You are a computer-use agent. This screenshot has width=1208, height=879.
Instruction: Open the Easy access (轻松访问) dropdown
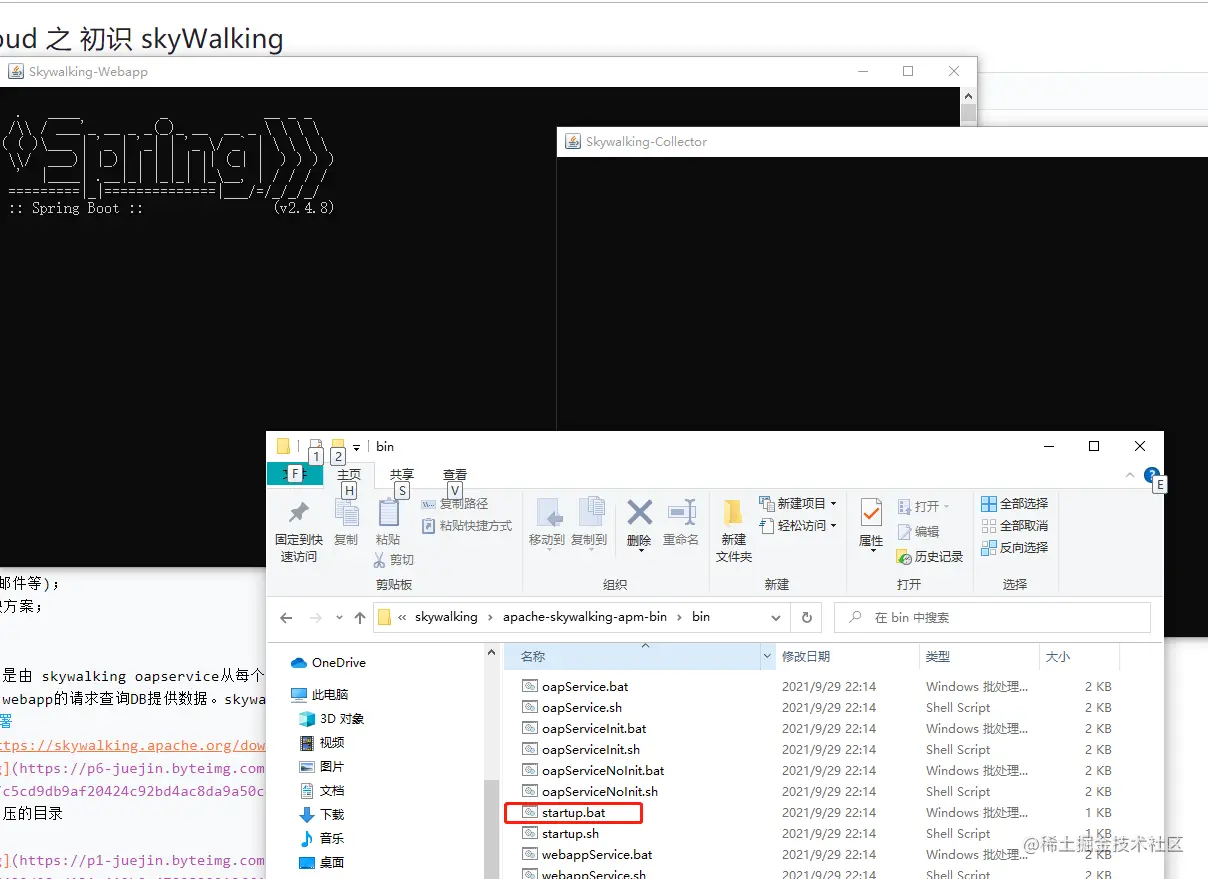tap(798, 526)
